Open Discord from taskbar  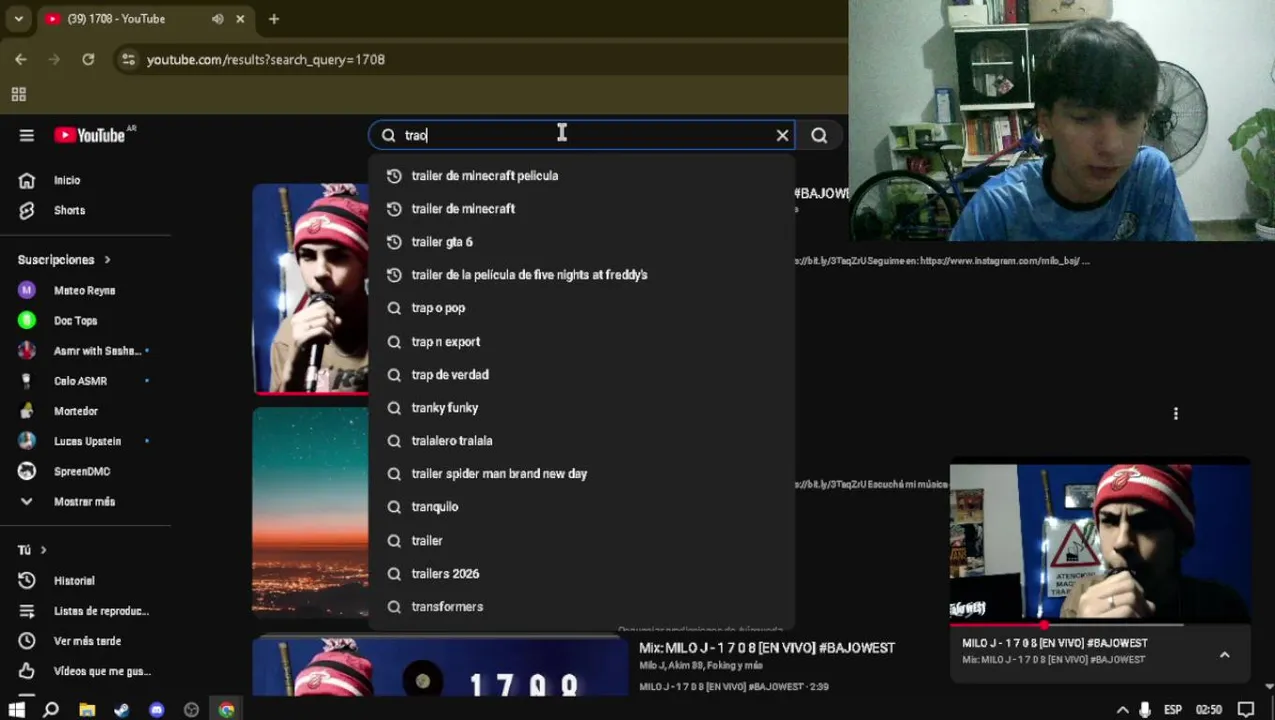(x=157, y=710)
